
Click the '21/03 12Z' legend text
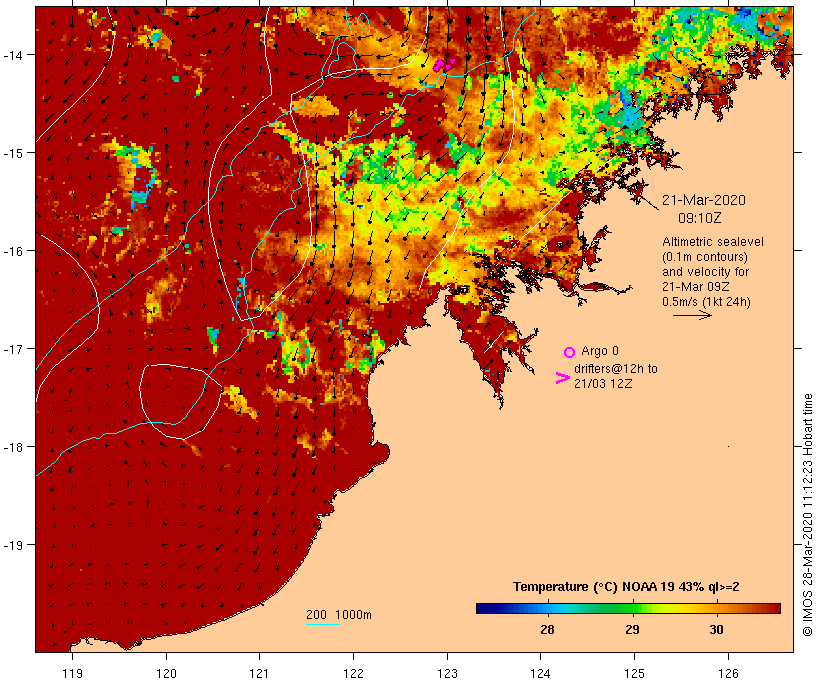(x=603, y=383)
